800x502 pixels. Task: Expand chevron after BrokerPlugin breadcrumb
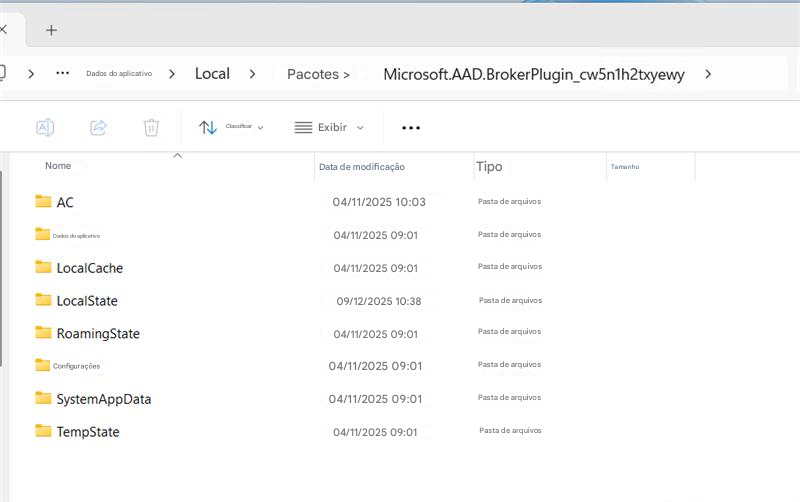708,74
